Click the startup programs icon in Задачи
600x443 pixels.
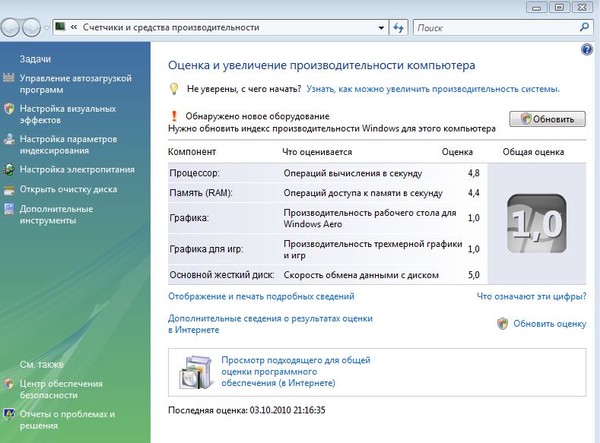[9, 78]
